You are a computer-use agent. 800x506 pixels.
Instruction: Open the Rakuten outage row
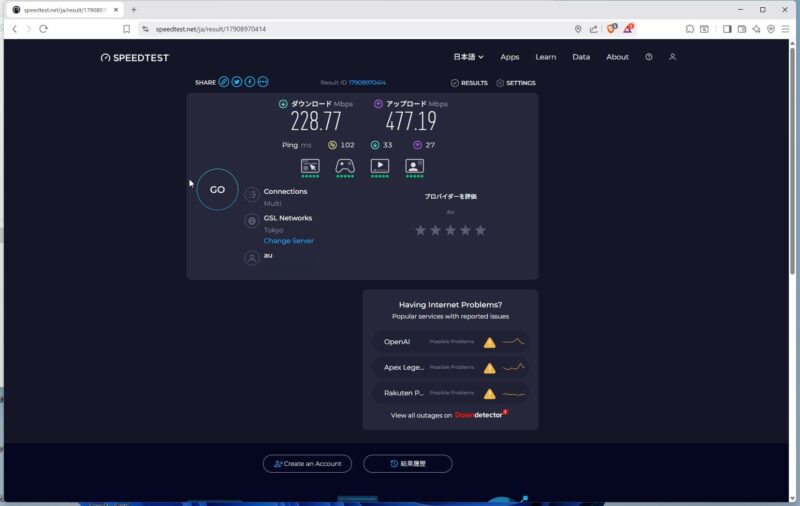tap(451, 393)
